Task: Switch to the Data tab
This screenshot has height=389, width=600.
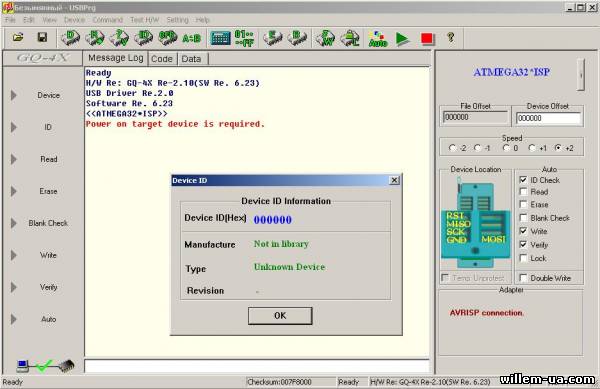Action: click(191, 59)
